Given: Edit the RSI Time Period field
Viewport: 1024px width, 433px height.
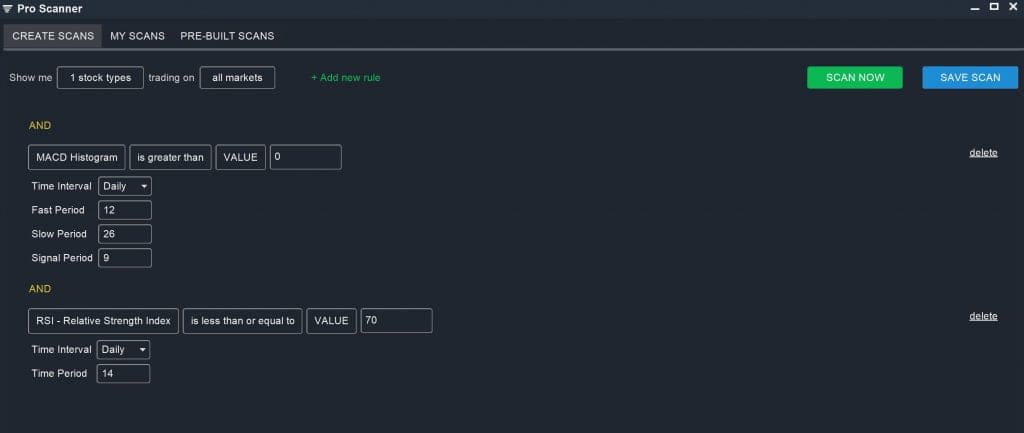Looking at the screenshot, I should click(123, 374).
